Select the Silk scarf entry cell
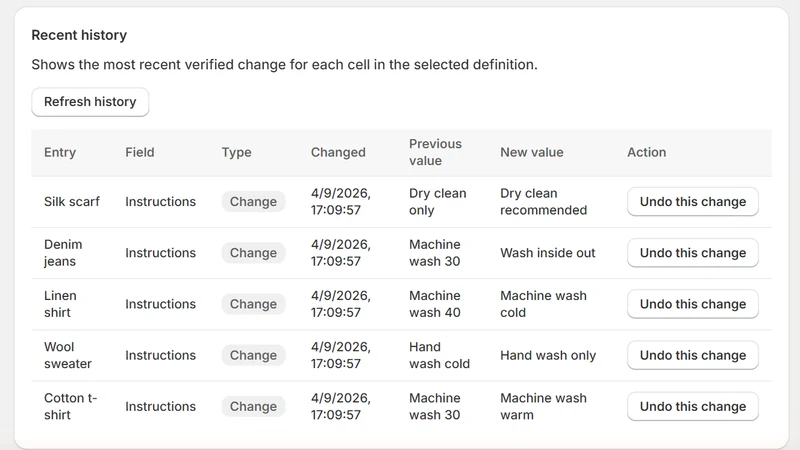This screenshot has width=800, height=450. point(72,202)
